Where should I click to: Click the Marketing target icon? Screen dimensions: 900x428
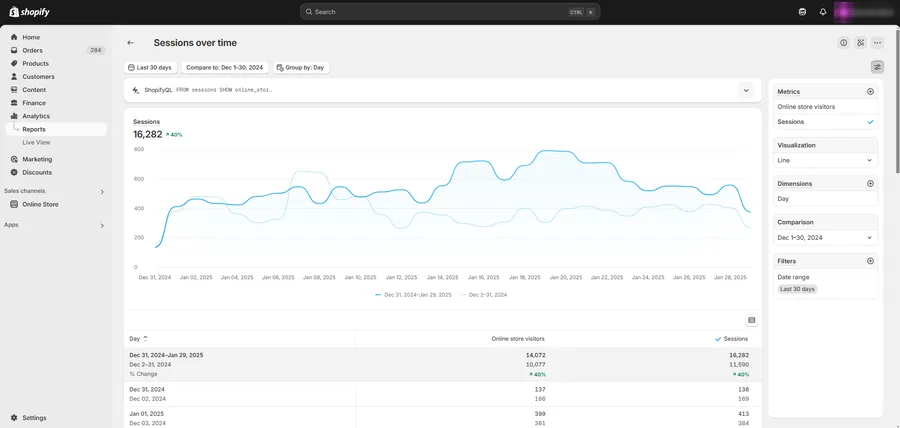[x=14, y=159]
